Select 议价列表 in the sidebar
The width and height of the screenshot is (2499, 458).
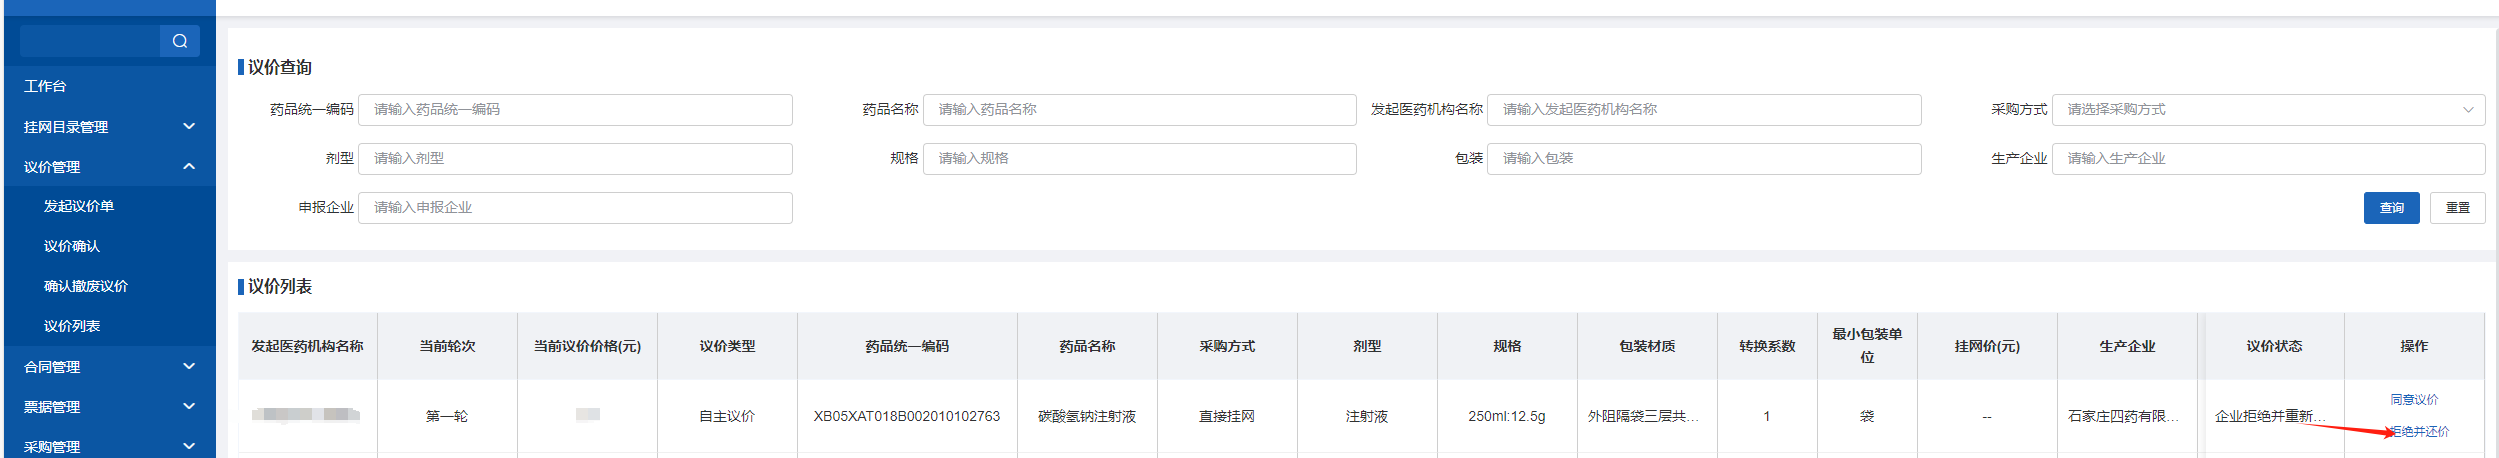pyautogui.click(x=72, y=326)
